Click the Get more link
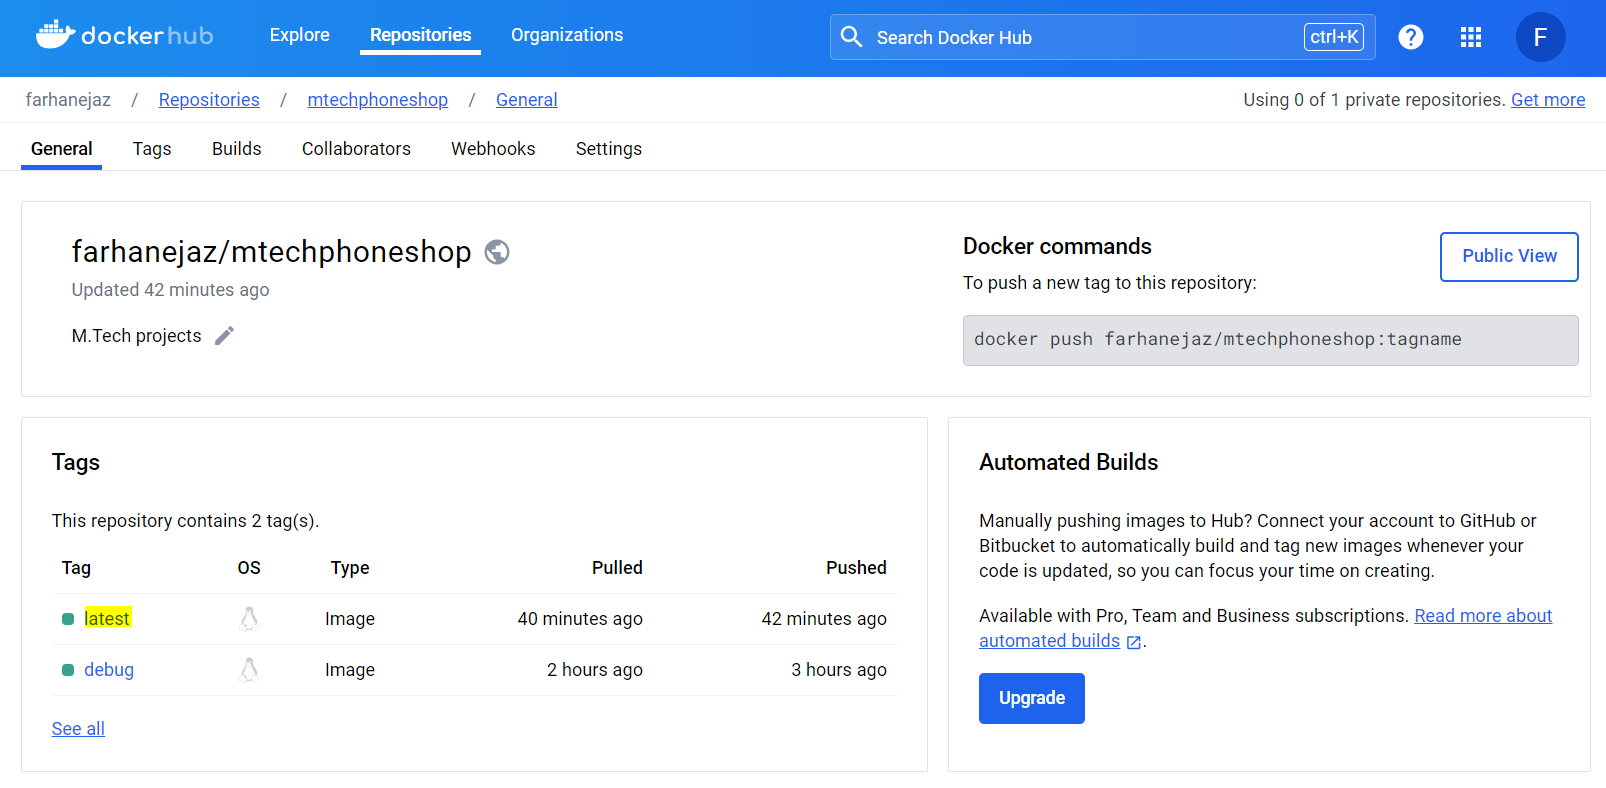Screen dimensions: 1606x788 click(1548, 100)
